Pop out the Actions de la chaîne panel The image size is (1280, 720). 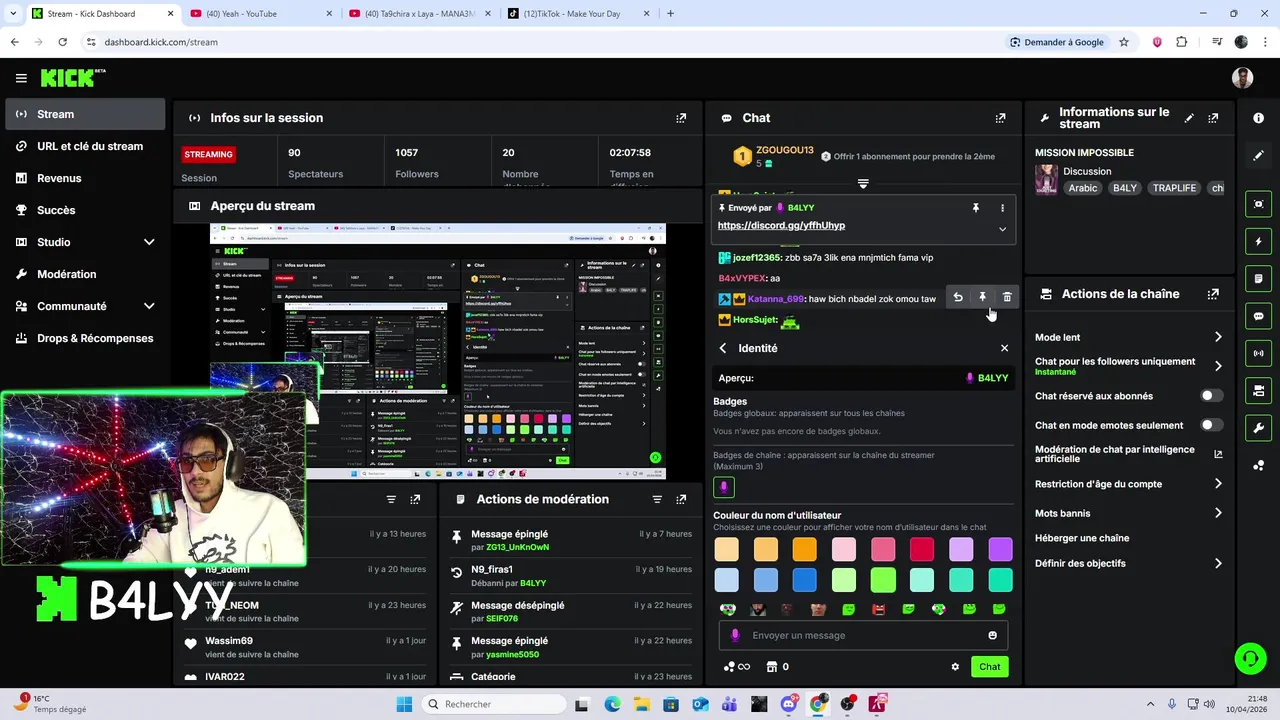[1213, 294]
